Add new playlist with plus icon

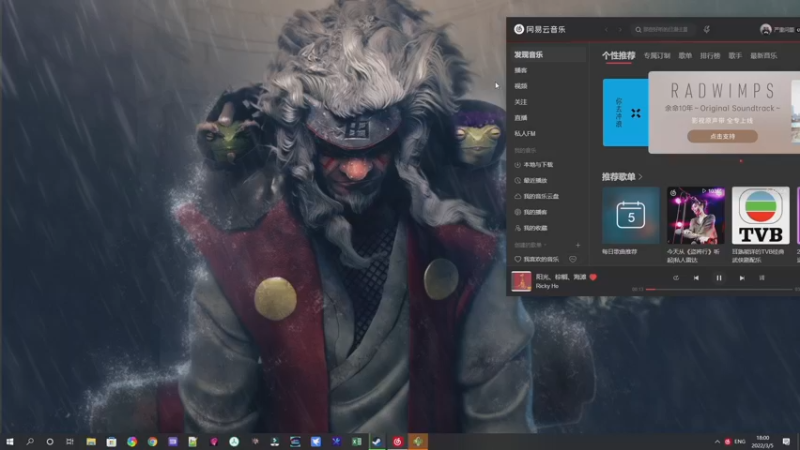(x=578, y=245)
